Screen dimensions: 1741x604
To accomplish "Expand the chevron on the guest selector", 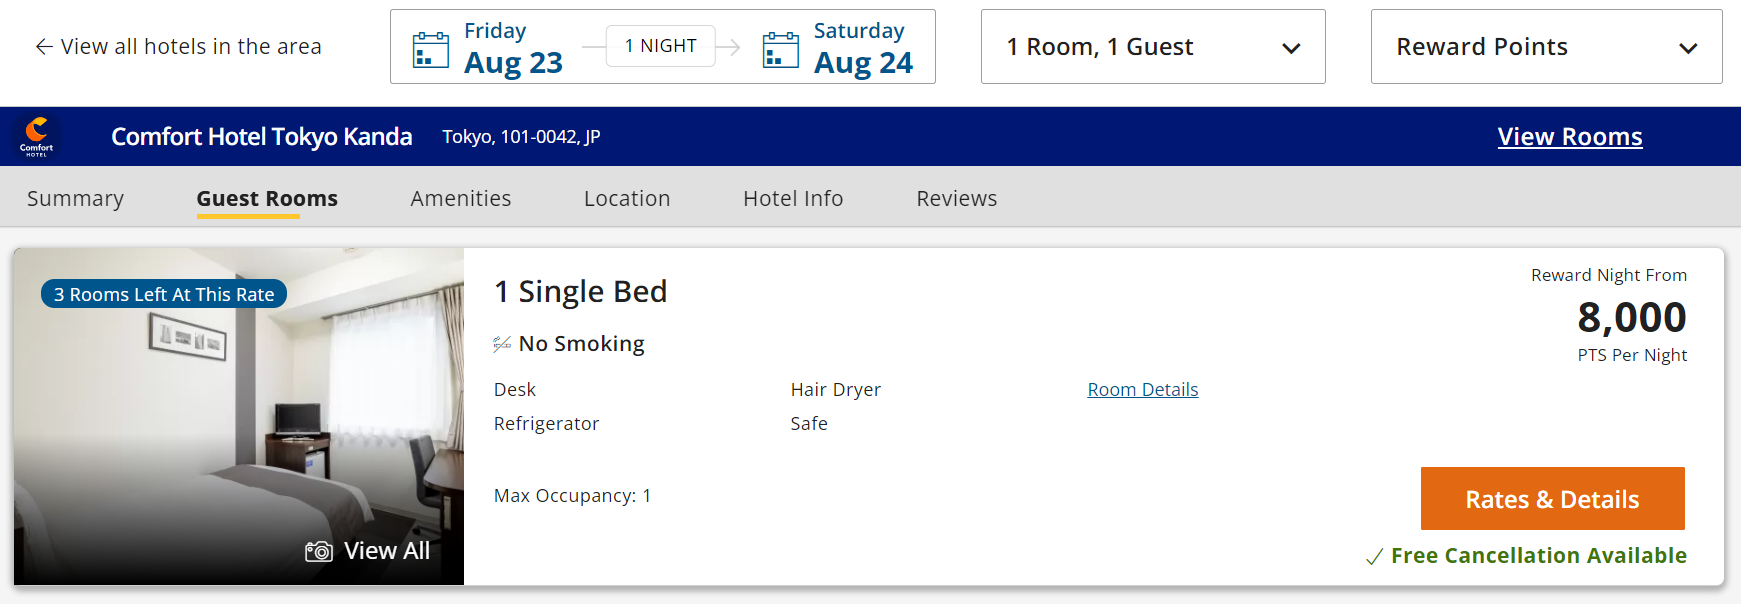I will pyautogui.click(x=1291, y=47).
